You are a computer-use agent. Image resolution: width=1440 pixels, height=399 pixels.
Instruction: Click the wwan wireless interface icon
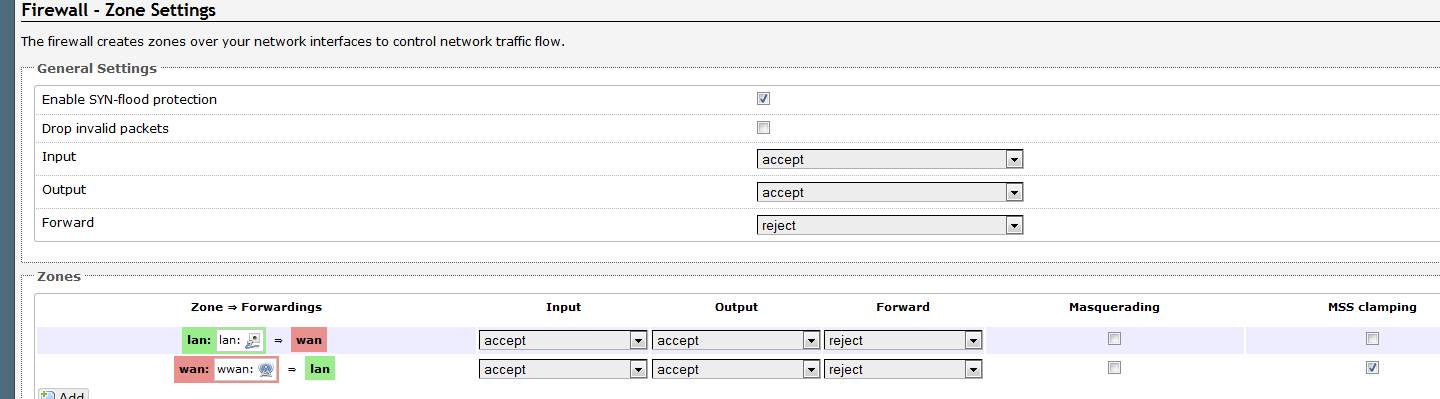pos(265,369)
